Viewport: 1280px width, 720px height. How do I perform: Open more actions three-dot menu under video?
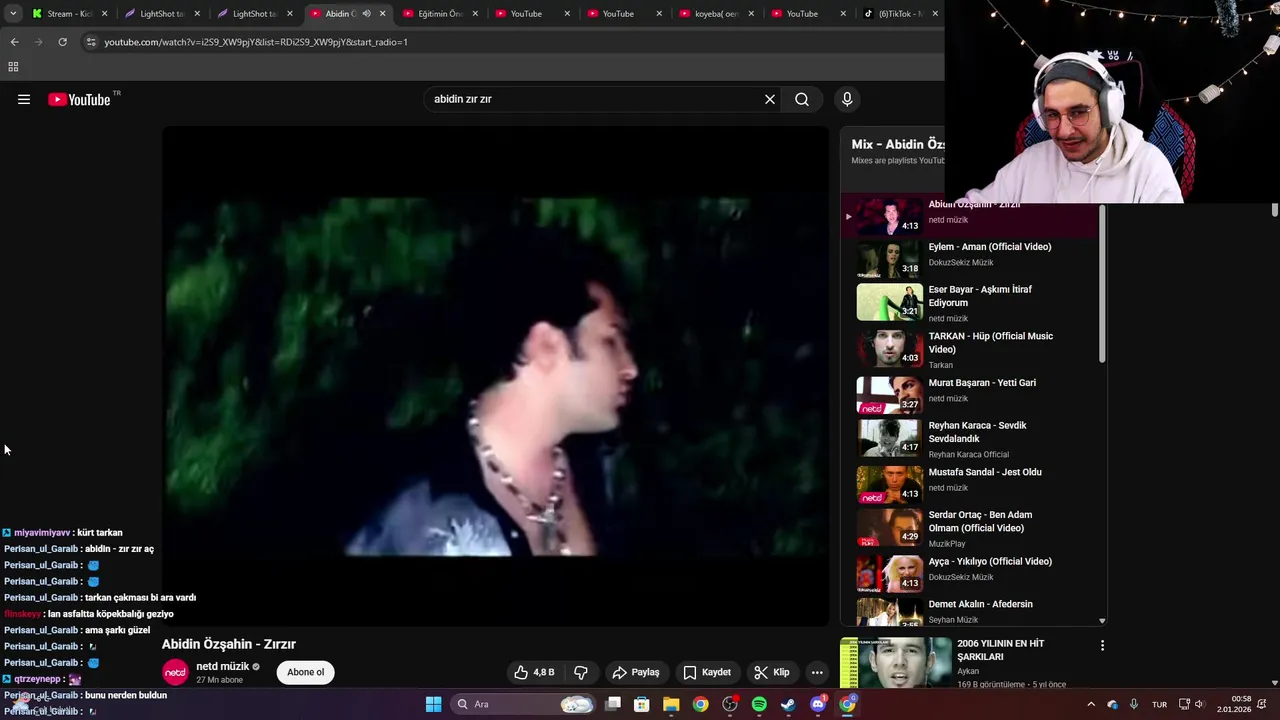(817, 672)
